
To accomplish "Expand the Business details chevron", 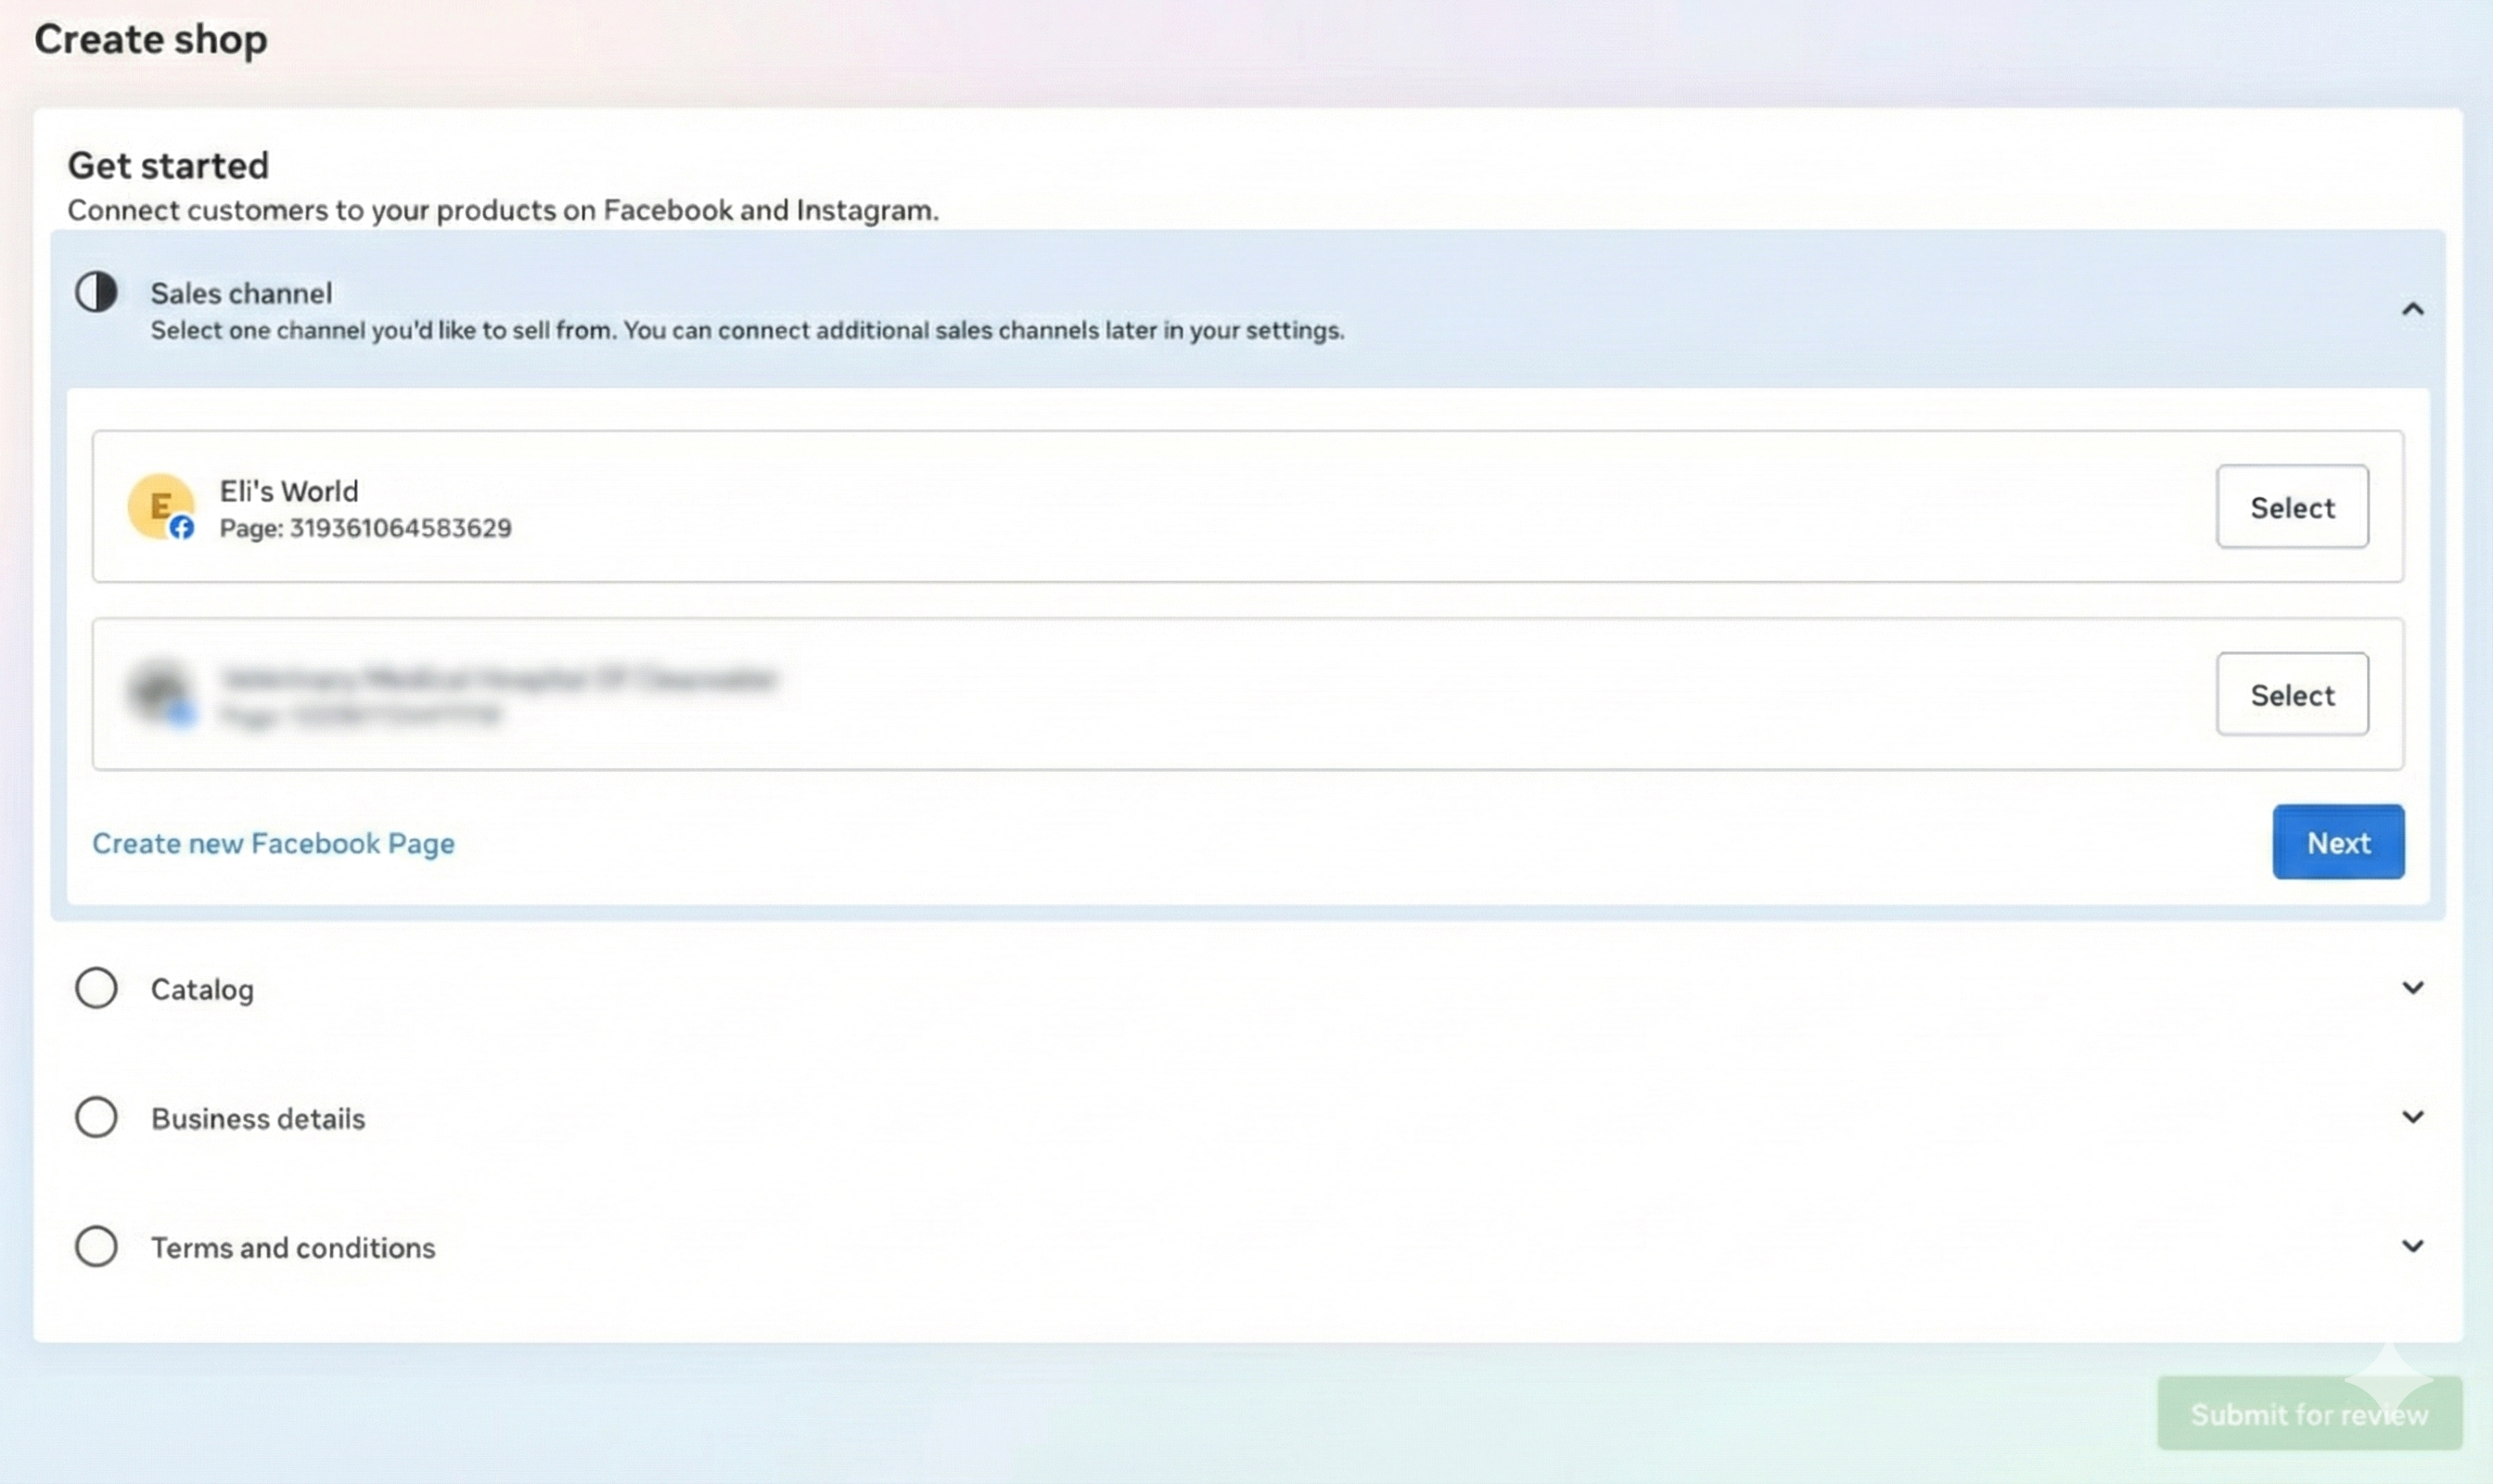I will [x=2412, y=1117].
